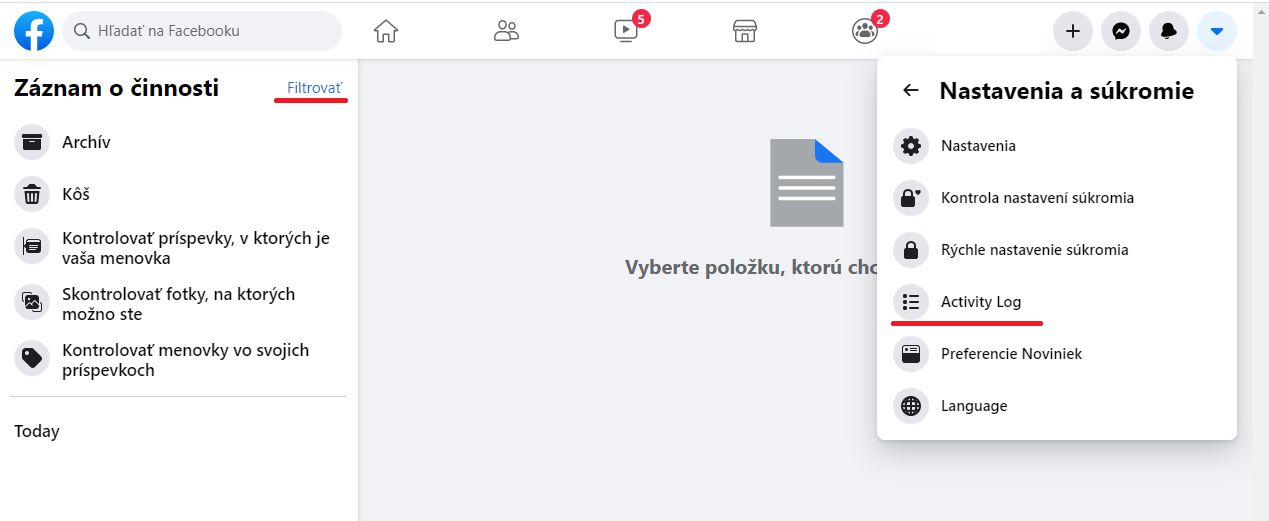Open Kontrolovať príspevky s vašou menovkou
This screenshot has width=1269, height=521.
(x=180, y=248)
